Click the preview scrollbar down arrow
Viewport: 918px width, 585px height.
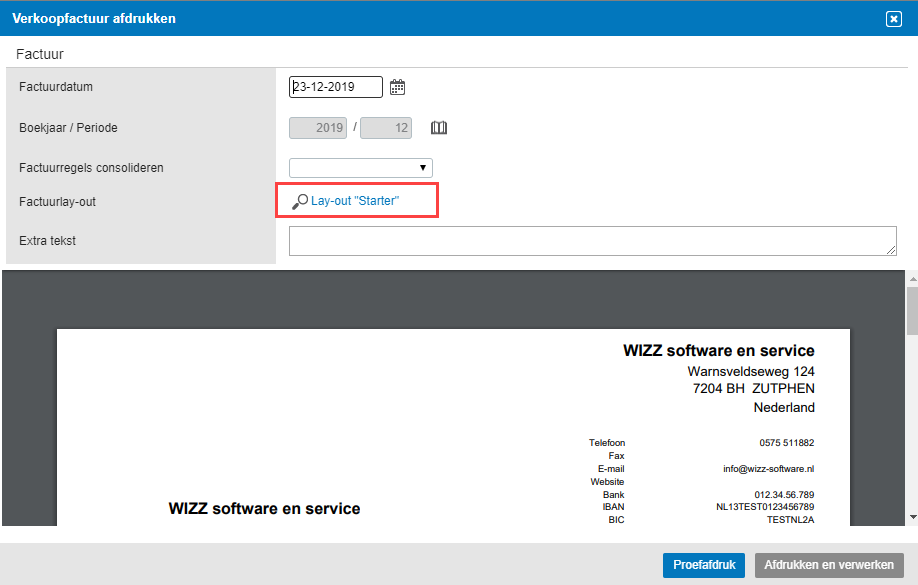coord(911,517)
